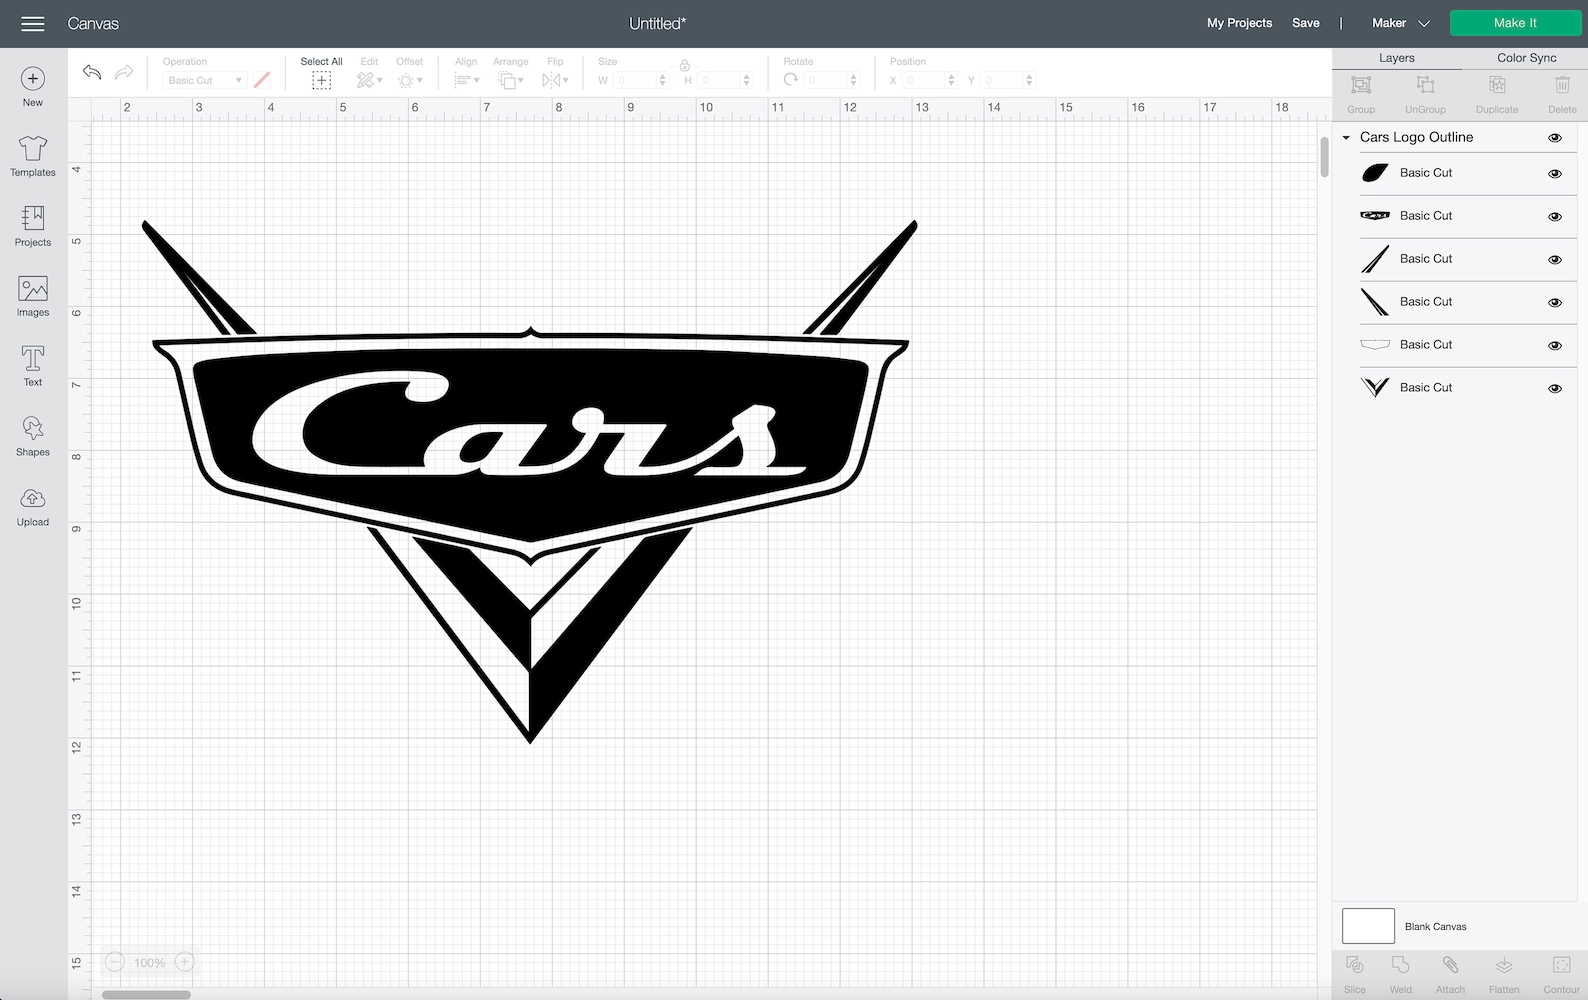
Task: Click the Untitled project title
Action: [657, 23]
